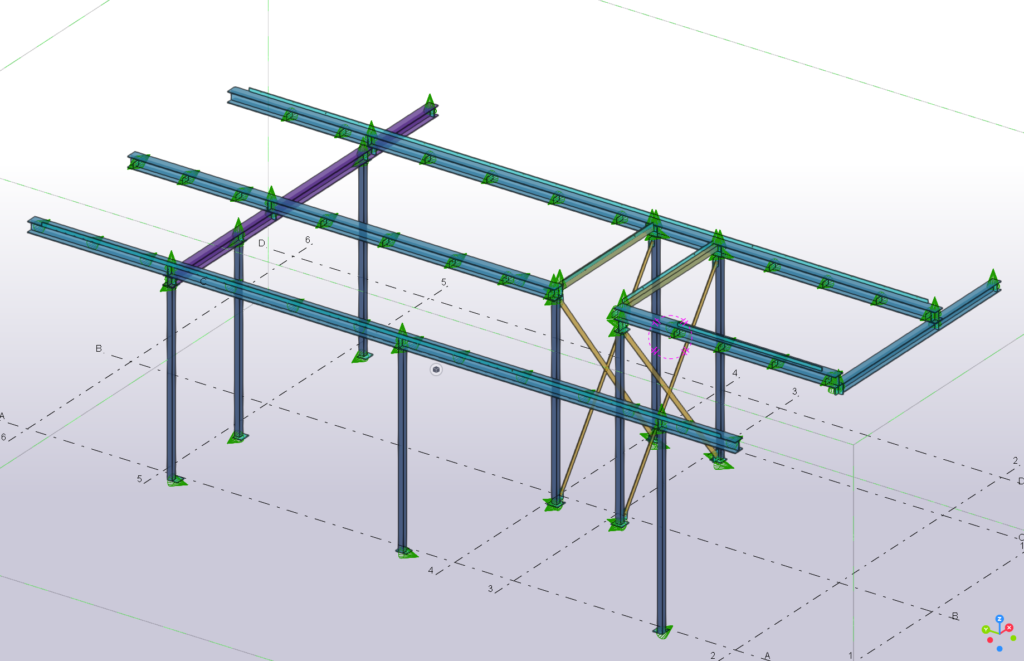Screen dimensions: 1024x661
Task: Click the red X axis gizmo handle
Action: pos(1010,628)
